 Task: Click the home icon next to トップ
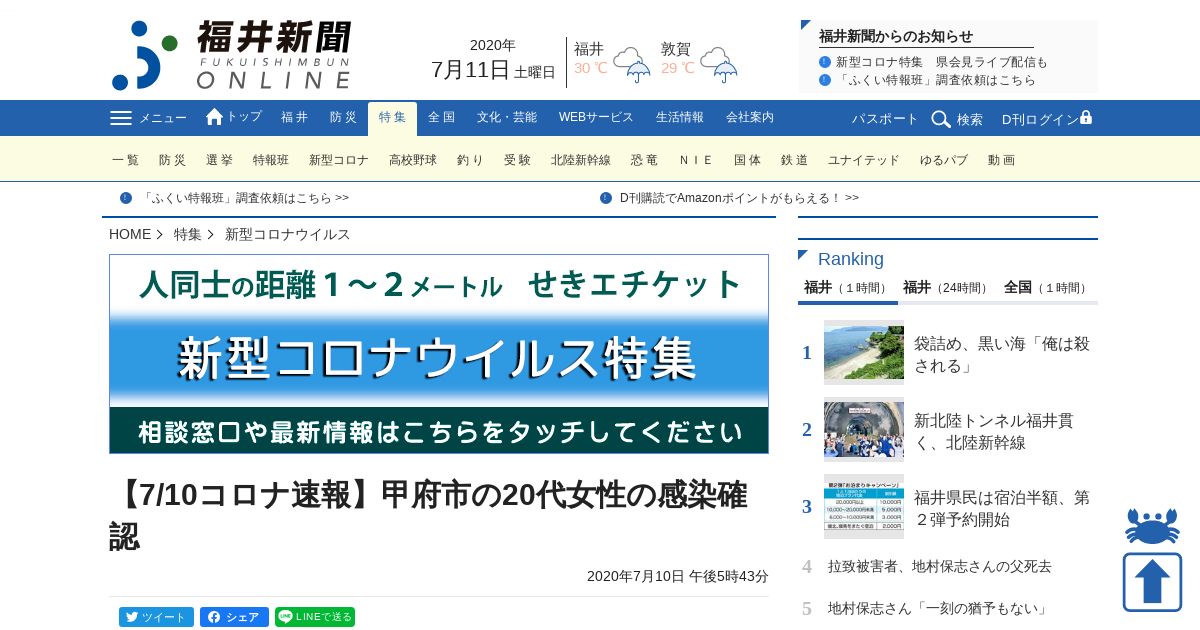click(x=214, y=117)
